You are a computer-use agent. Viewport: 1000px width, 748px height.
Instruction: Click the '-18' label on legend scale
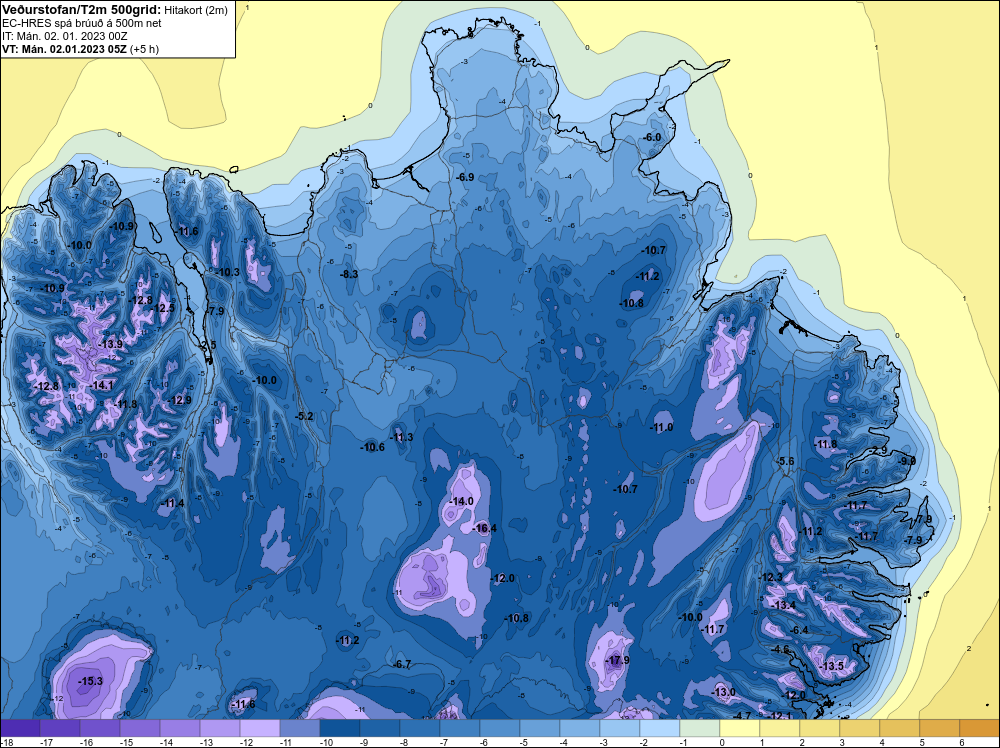[7, 742]
